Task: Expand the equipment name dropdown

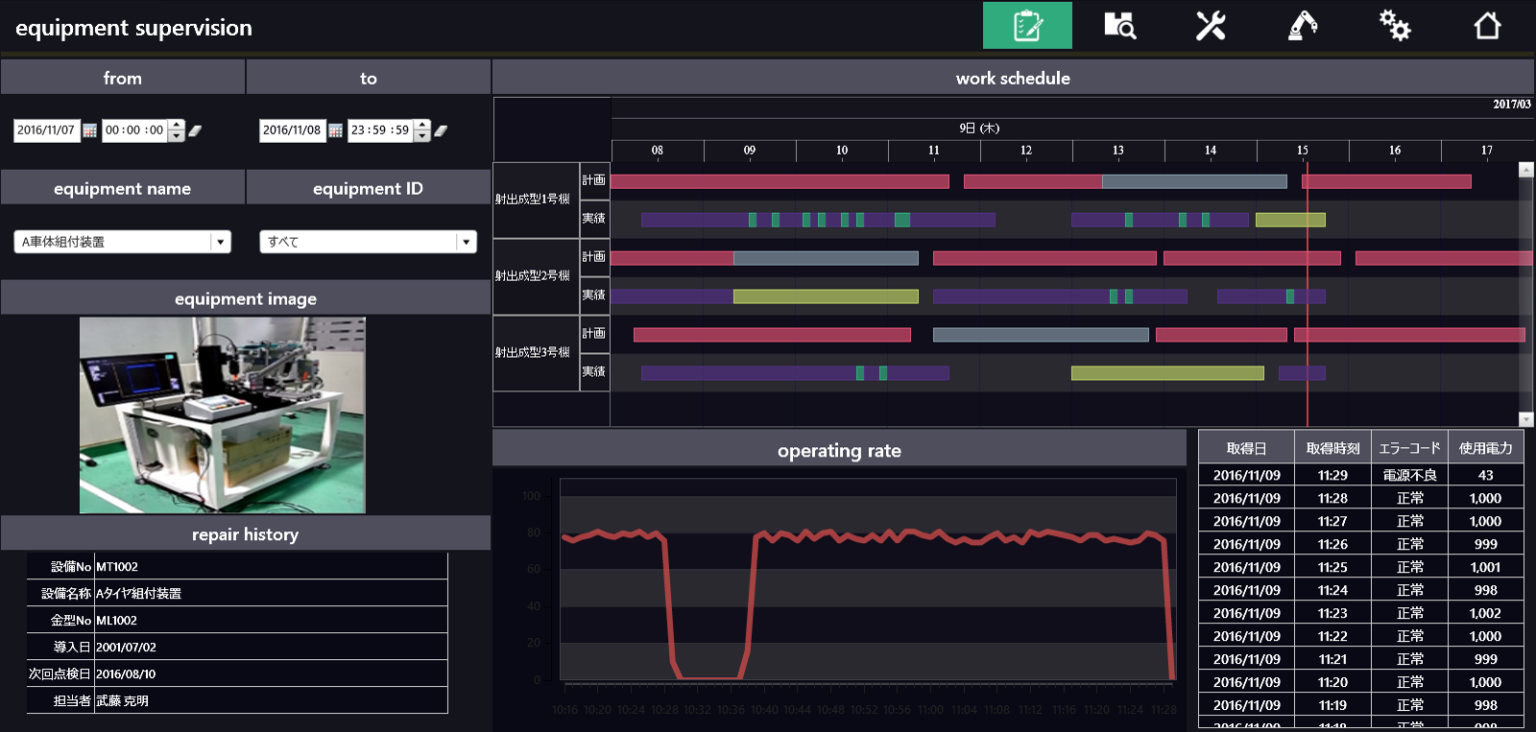Action: pos(220,242)
